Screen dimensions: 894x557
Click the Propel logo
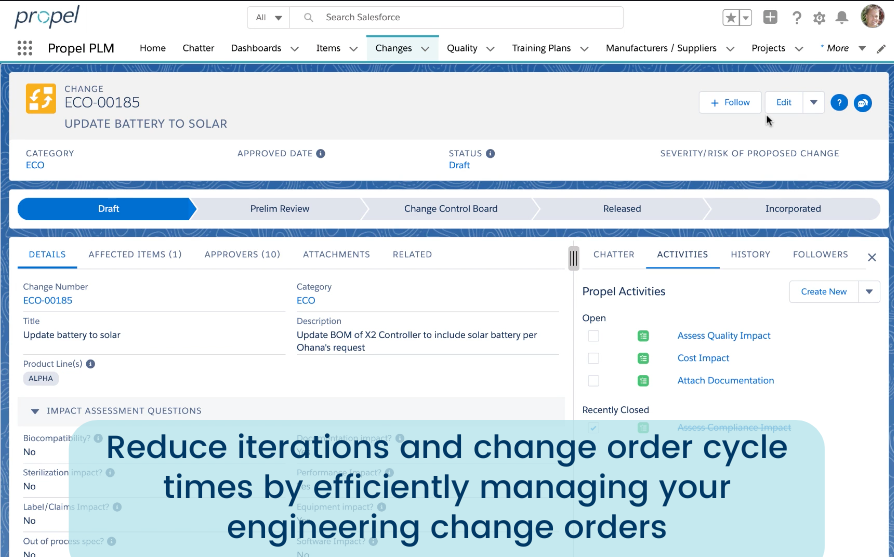[x=47, y=17]
